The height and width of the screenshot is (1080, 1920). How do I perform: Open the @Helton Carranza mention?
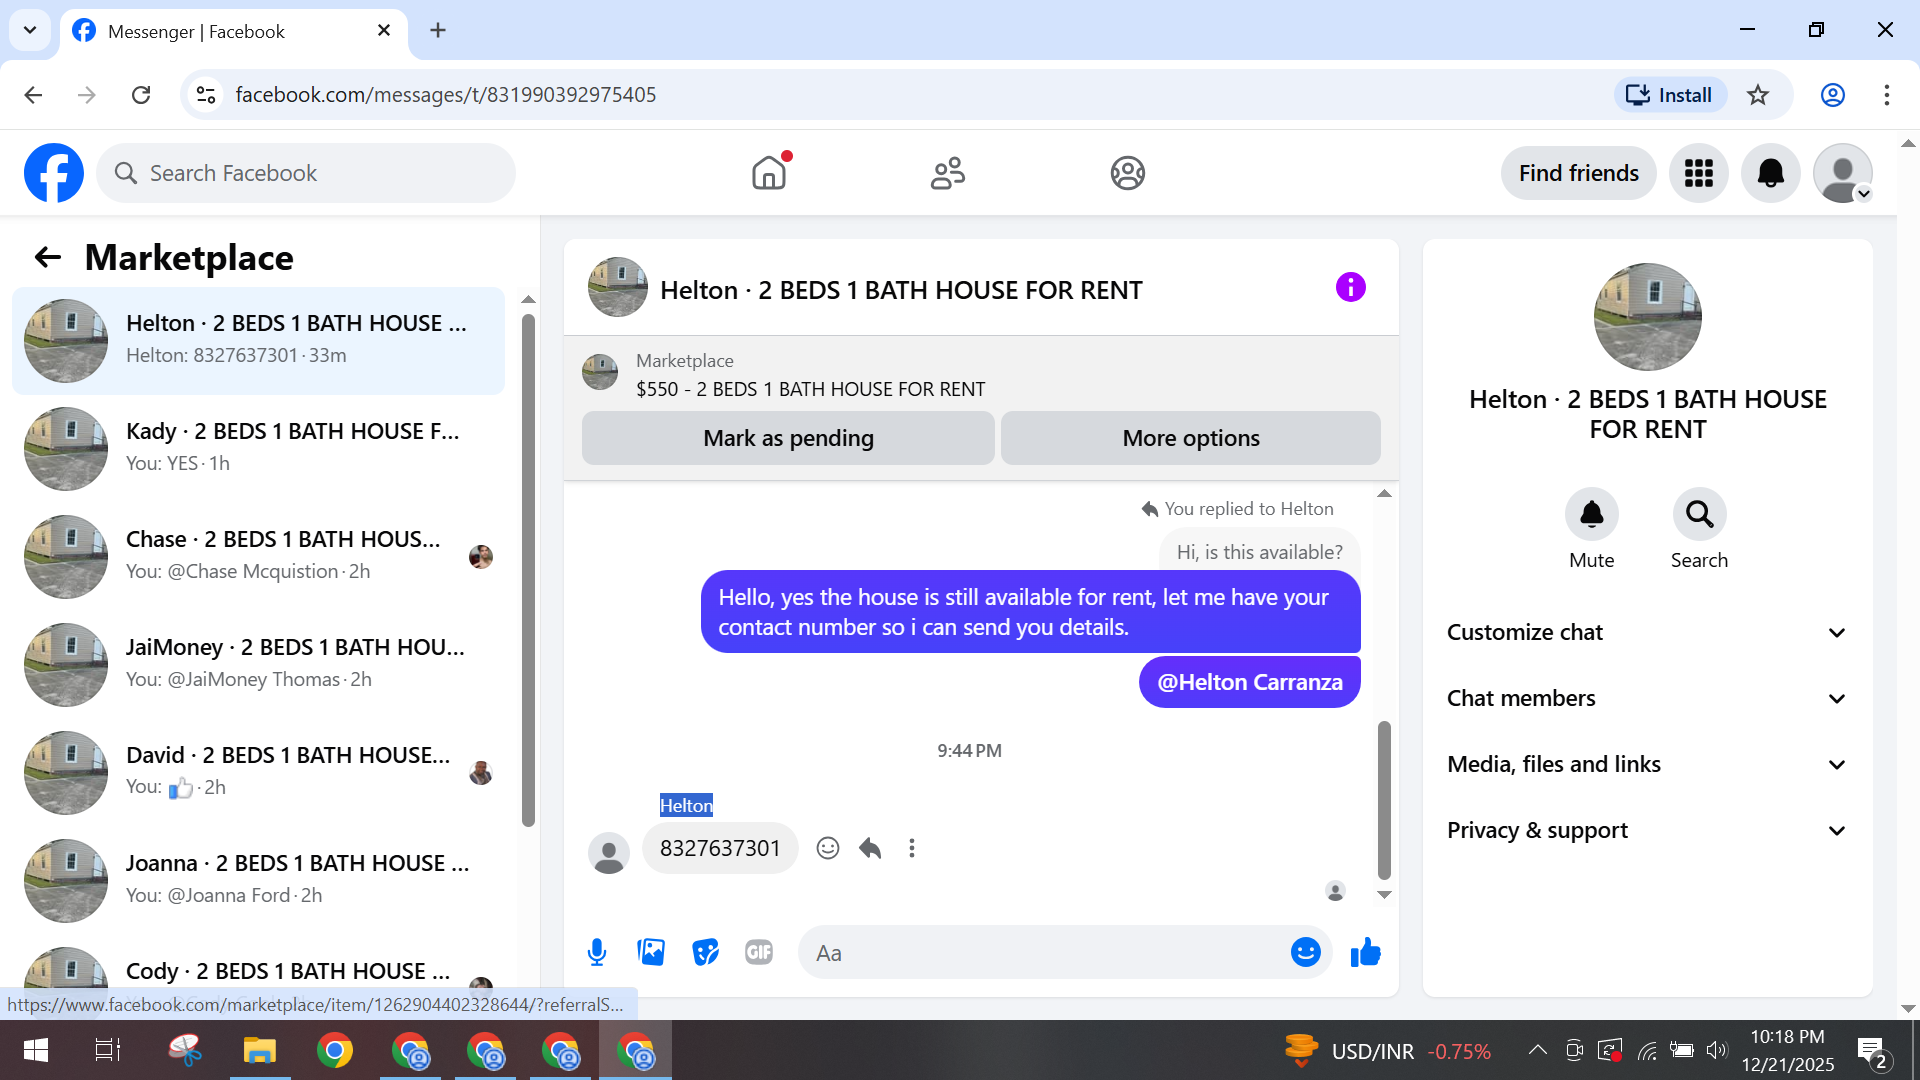[1250, 682]
